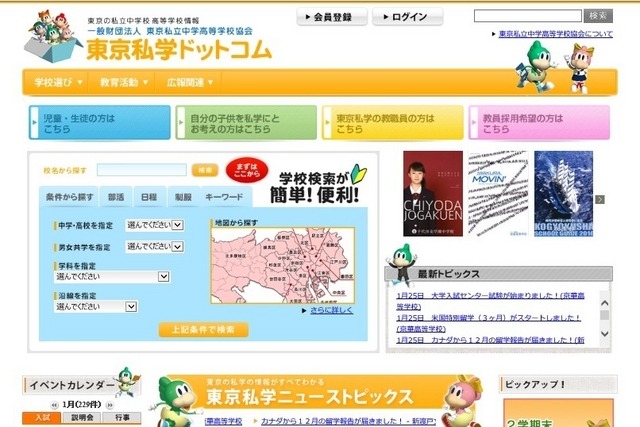
Task: Click the next arrow beside school brochures
Action: 600,199
